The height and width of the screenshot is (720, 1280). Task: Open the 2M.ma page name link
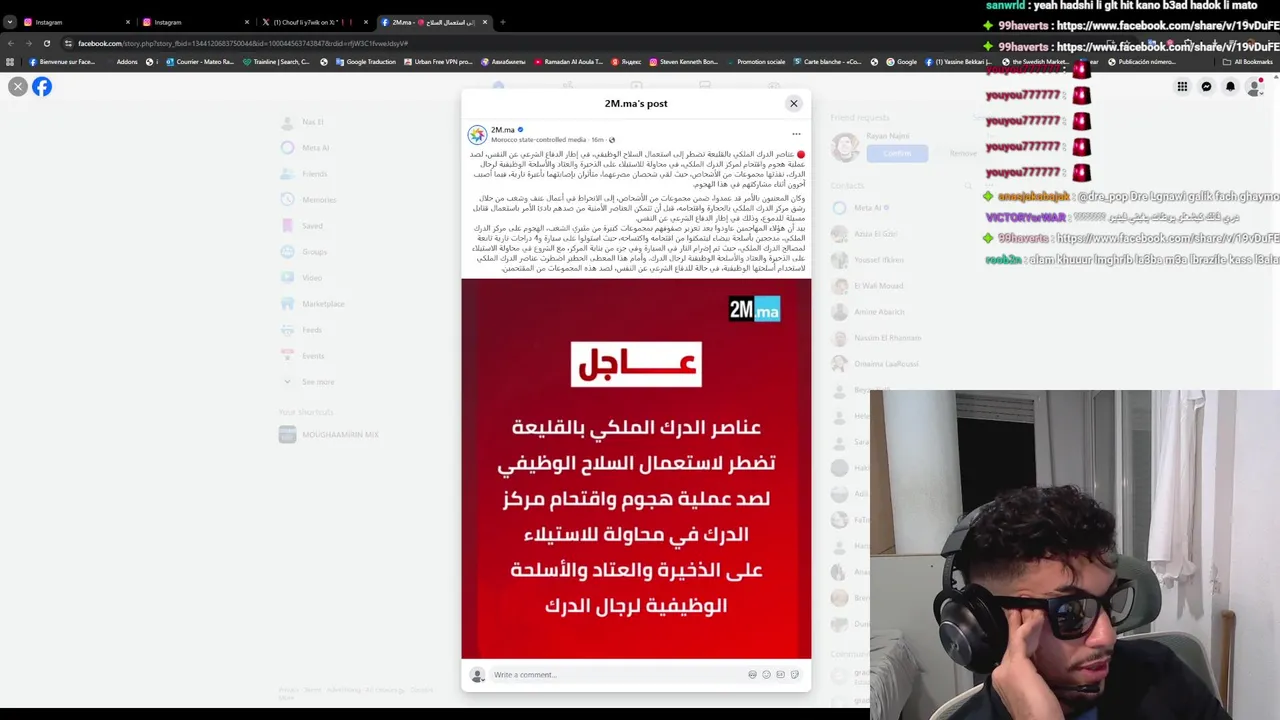[x=502, y=129]
